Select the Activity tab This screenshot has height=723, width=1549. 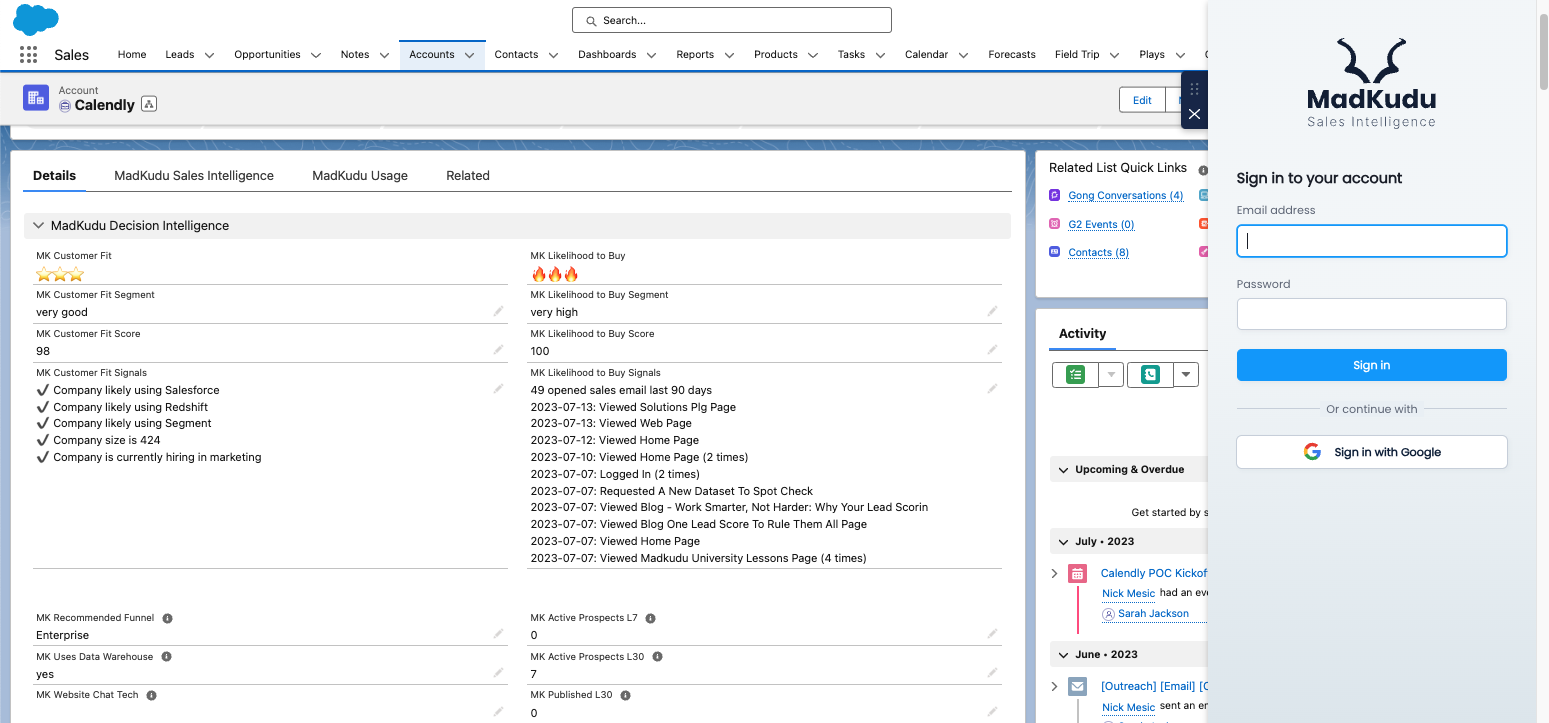pos(1082,334)
